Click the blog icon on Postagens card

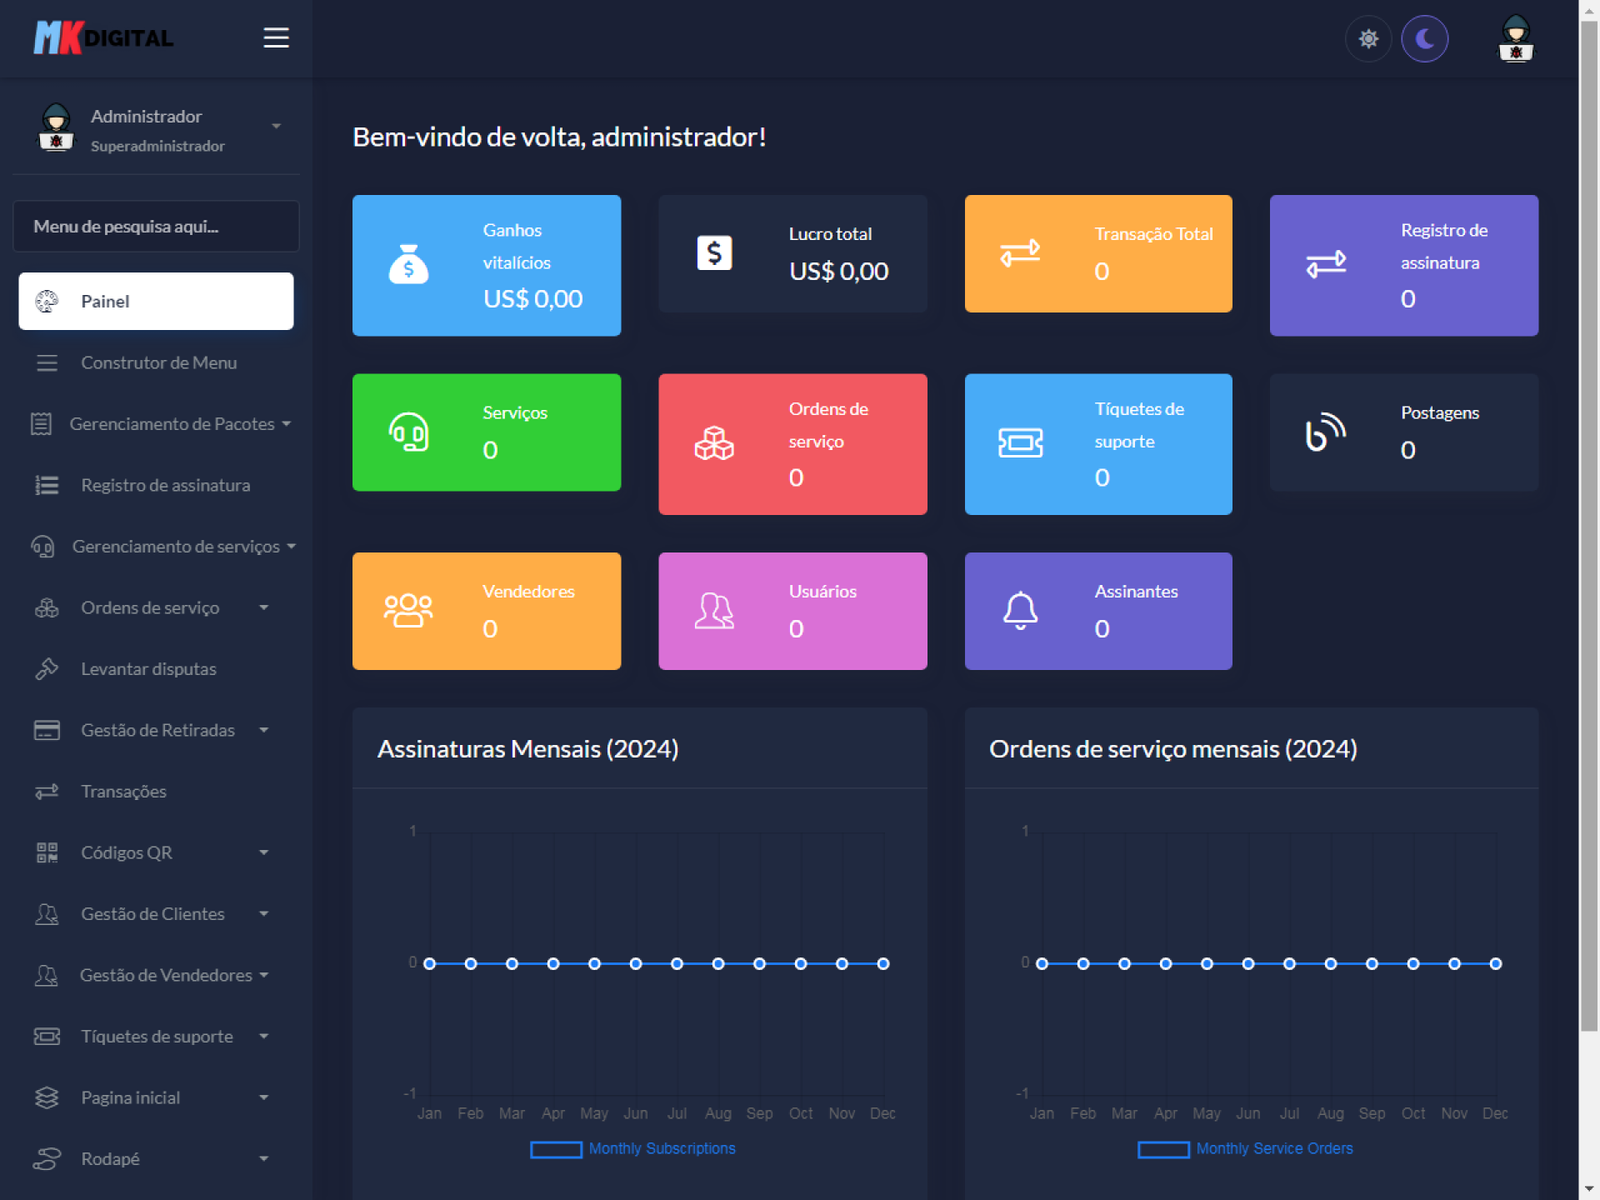(1325, 433)
